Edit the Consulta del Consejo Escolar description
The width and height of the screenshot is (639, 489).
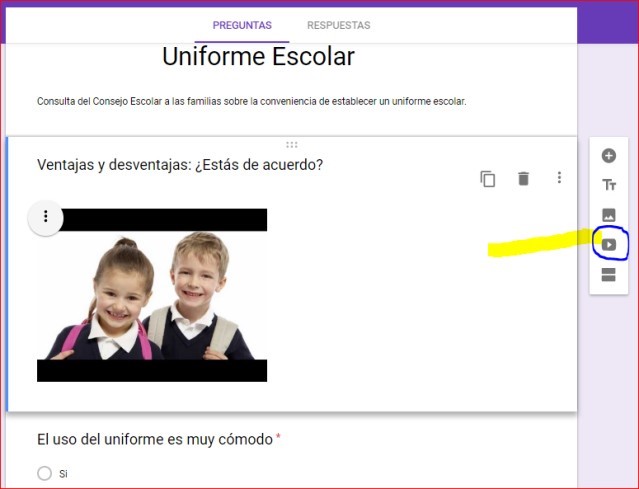[x=251, y=102]
